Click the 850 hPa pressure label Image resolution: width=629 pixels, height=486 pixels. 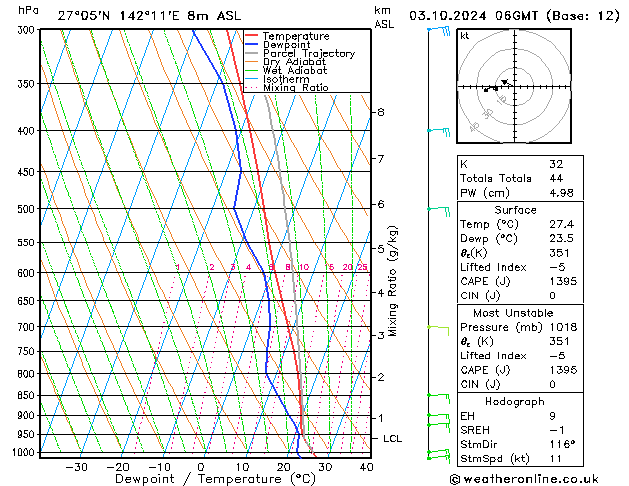pyautogui.click(x=28, y=395)
